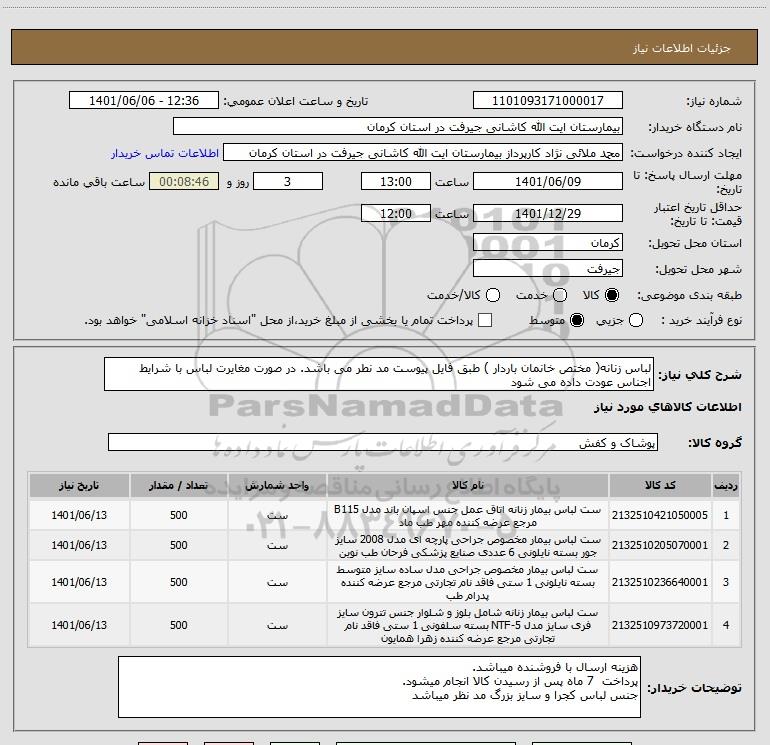
Task: Click the price validity date 1401/12/29
Action: click(548, 213)
